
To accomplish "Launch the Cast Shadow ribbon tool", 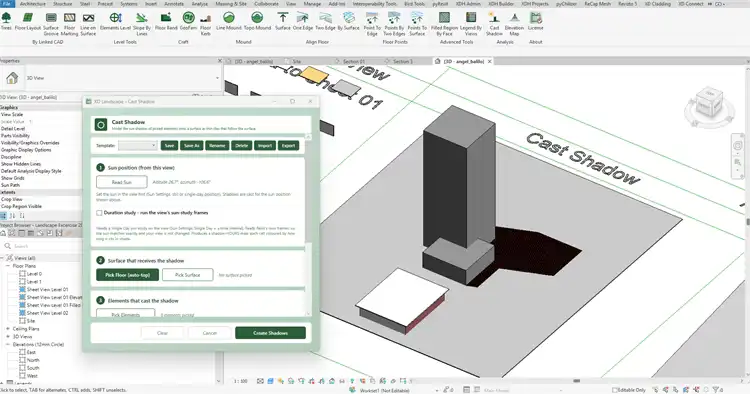I will coord(494,24).
